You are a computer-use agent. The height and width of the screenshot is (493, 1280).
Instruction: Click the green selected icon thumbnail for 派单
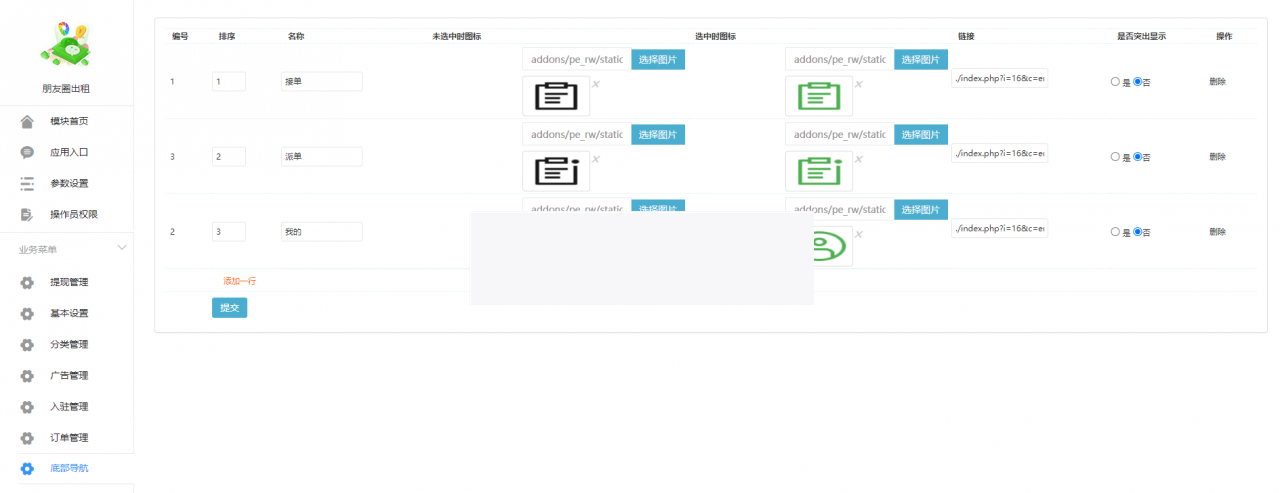click(818, 171)
